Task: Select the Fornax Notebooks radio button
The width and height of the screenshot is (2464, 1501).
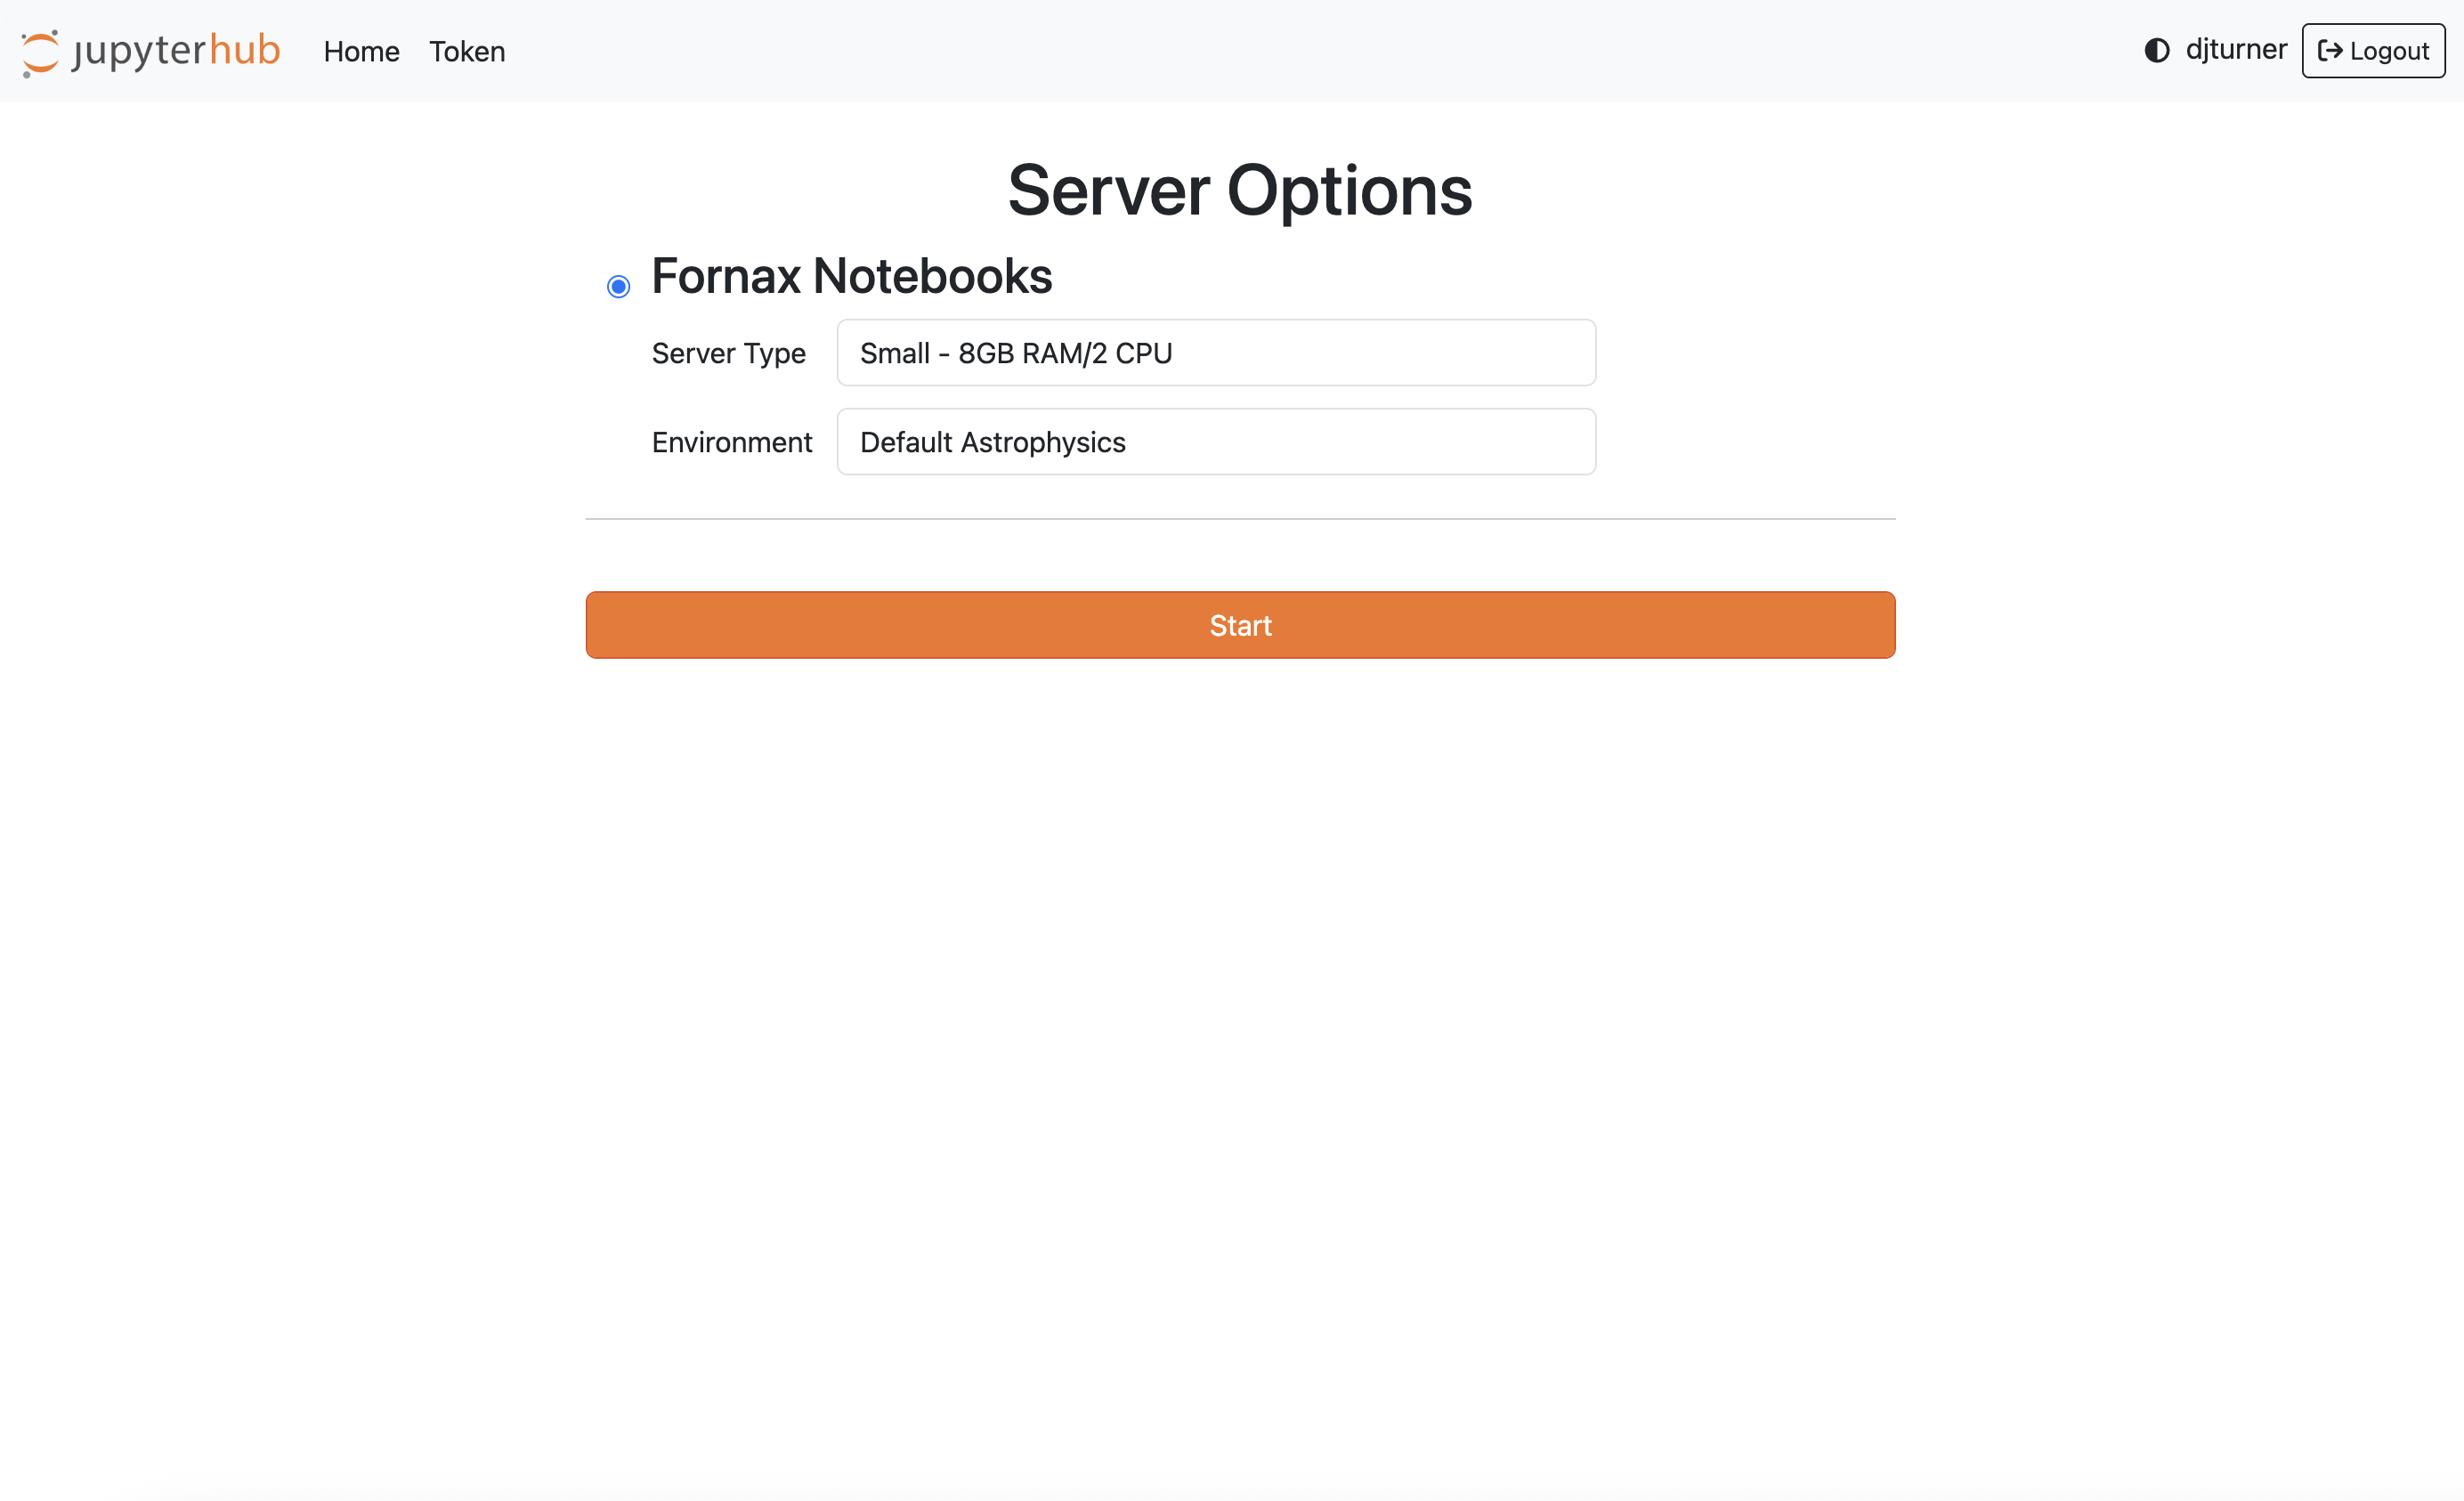Action: pyautogui.click(x=618, y=285)
